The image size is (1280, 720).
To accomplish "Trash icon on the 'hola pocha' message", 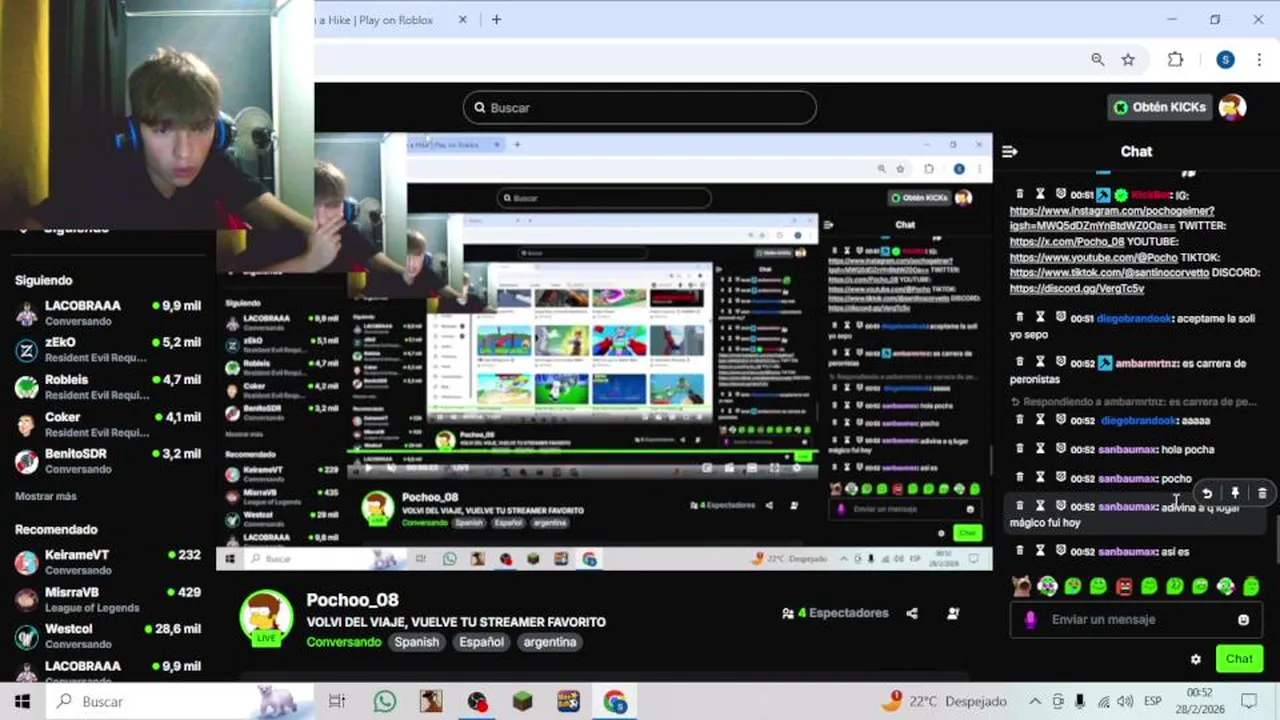I will (1019, 449).
